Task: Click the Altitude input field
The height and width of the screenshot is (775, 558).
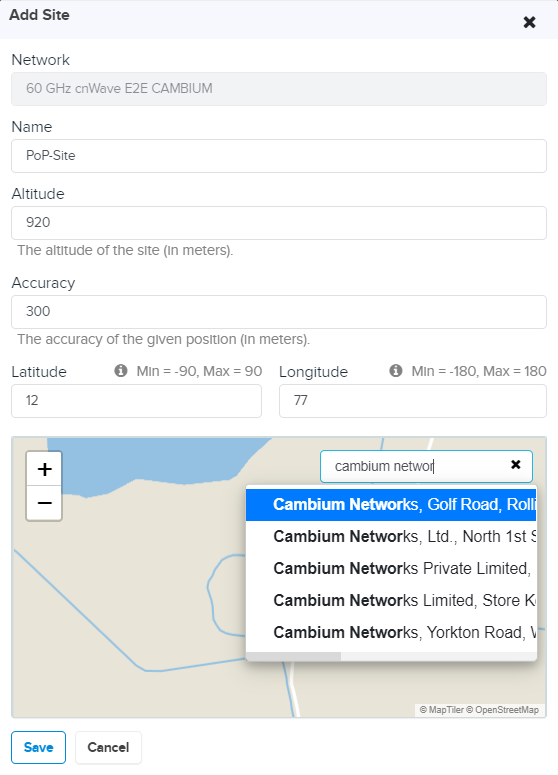Action: (279, 223)
